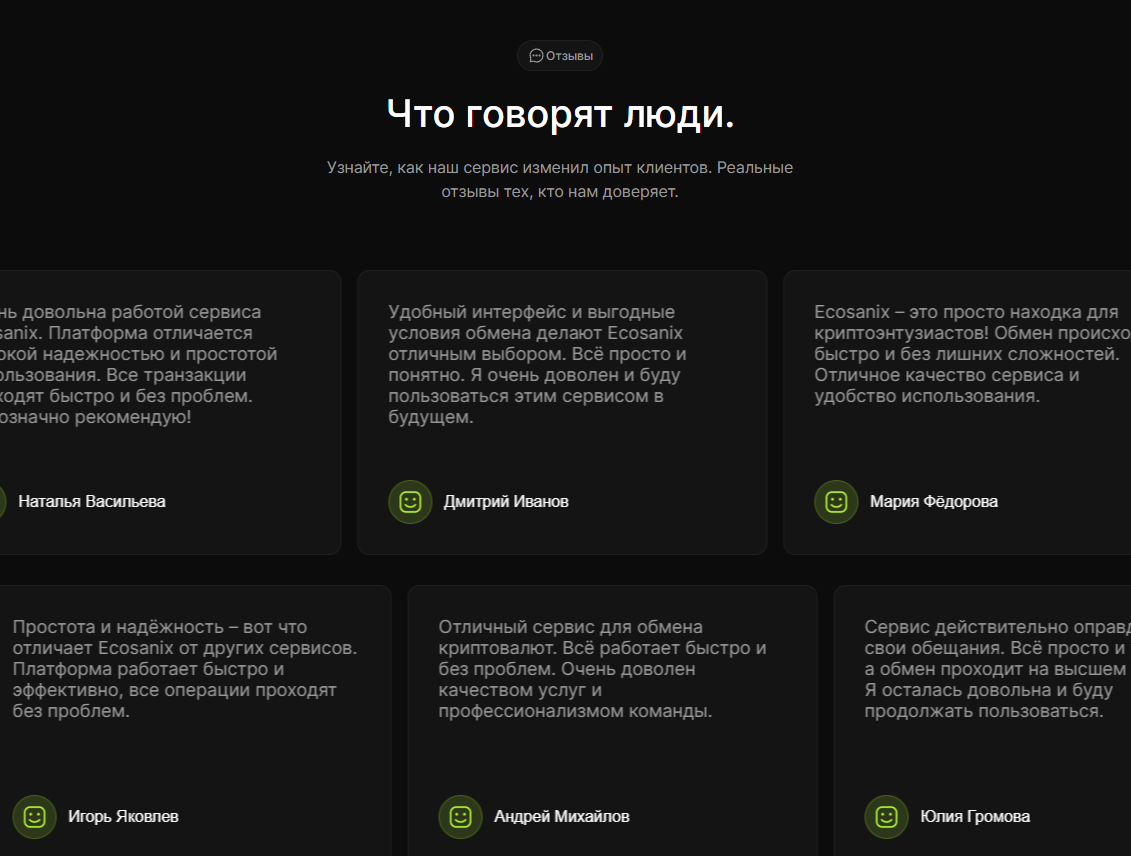This screenshot has width=1131, height=856.
Task: Select the name Андрей Михайлов
Action: point(561,817)
